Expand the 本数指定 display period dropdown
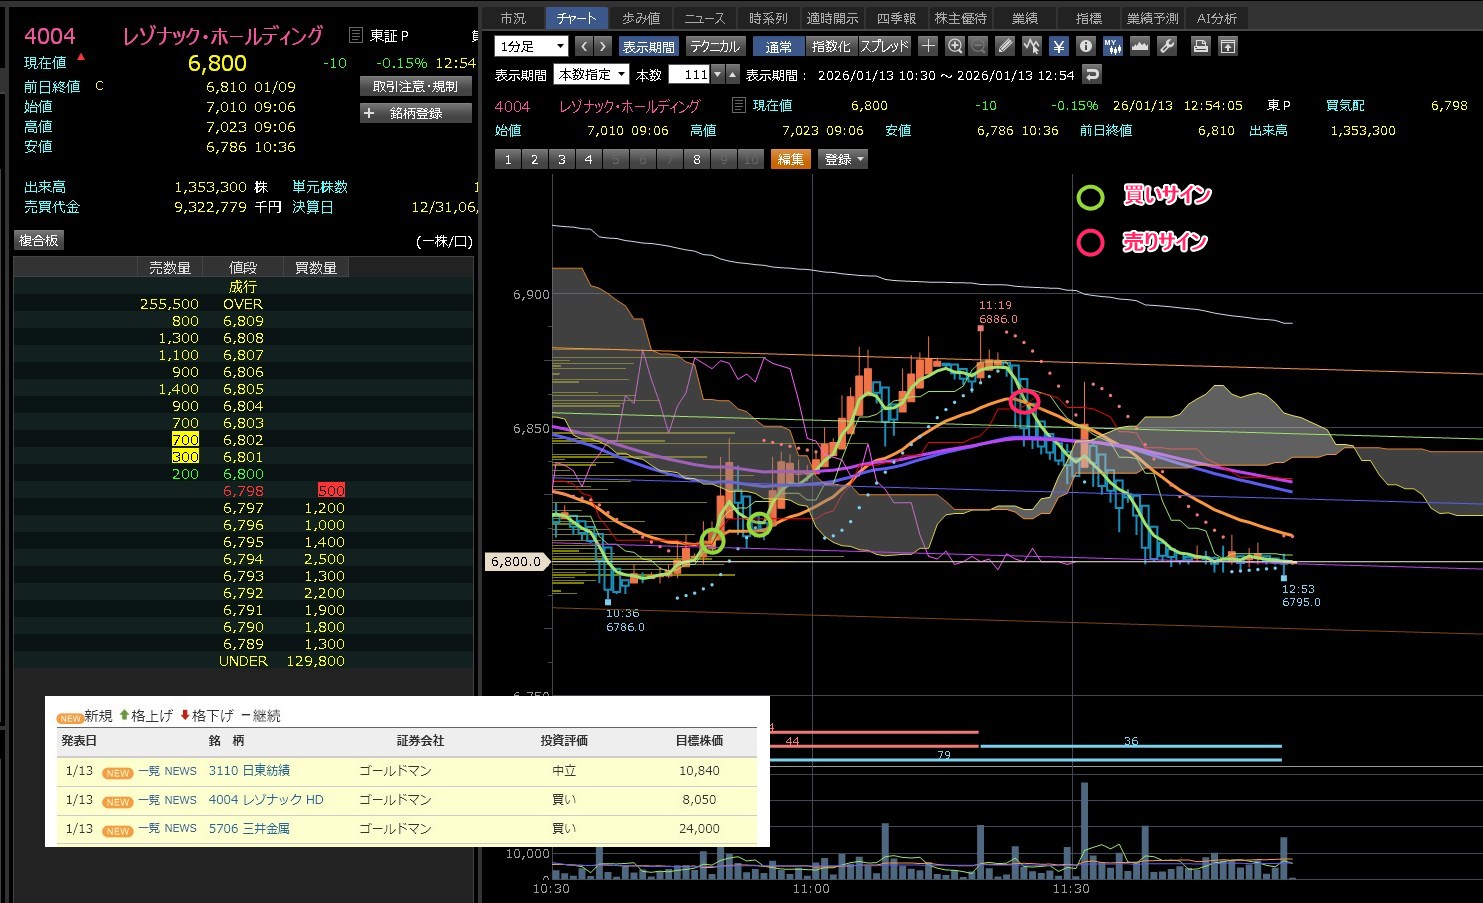The image size is (1483, 903). click(592, 75)
